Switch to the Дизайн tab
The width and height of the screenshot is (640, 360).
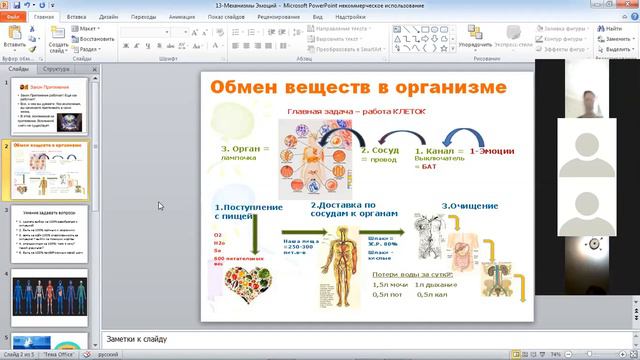coord(109,17)
